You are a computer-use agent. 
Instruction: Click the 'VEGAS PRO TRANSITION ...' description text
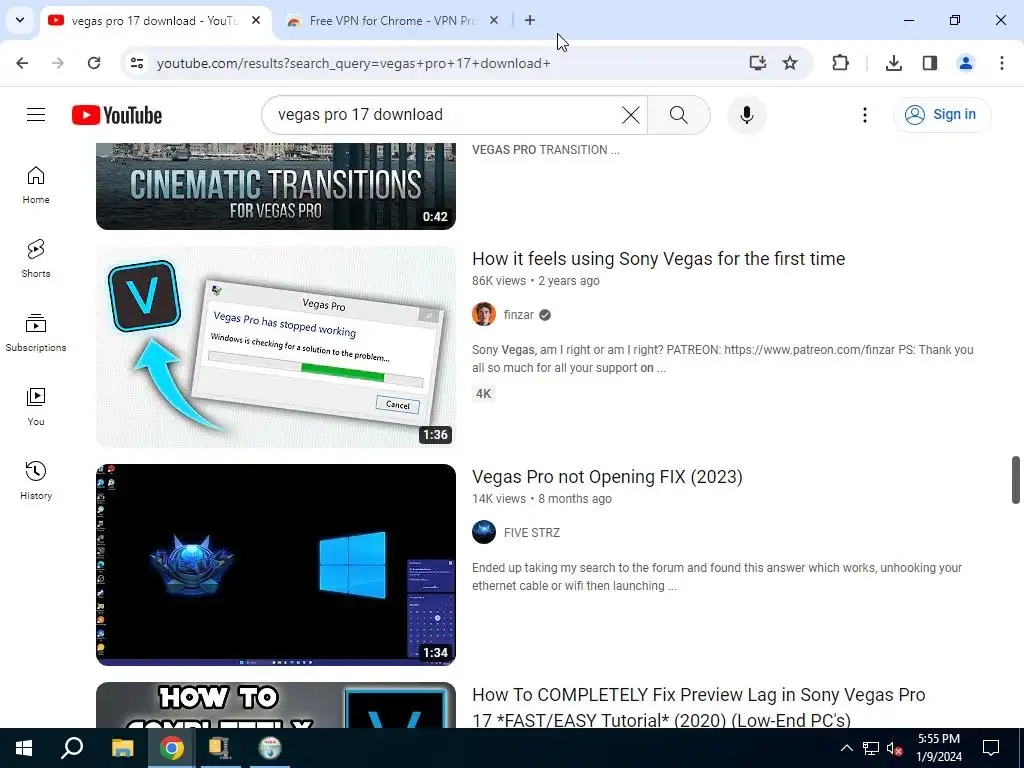coord(545,150)
